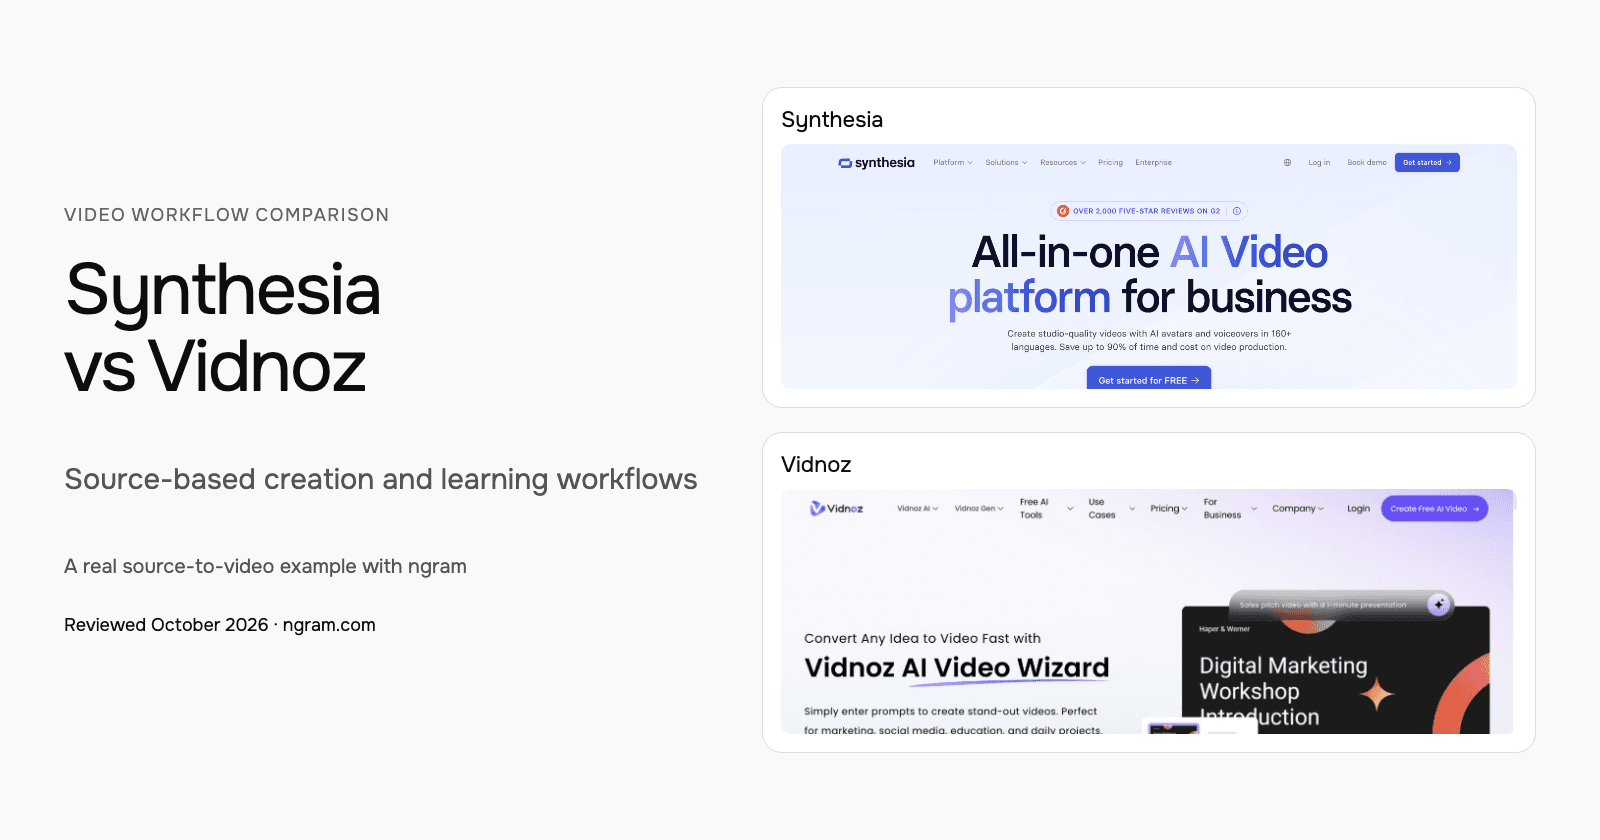Click the 'Create studio-quality videos' description text
Screen dimensions: 1600x840
[x=1149, y=340]
